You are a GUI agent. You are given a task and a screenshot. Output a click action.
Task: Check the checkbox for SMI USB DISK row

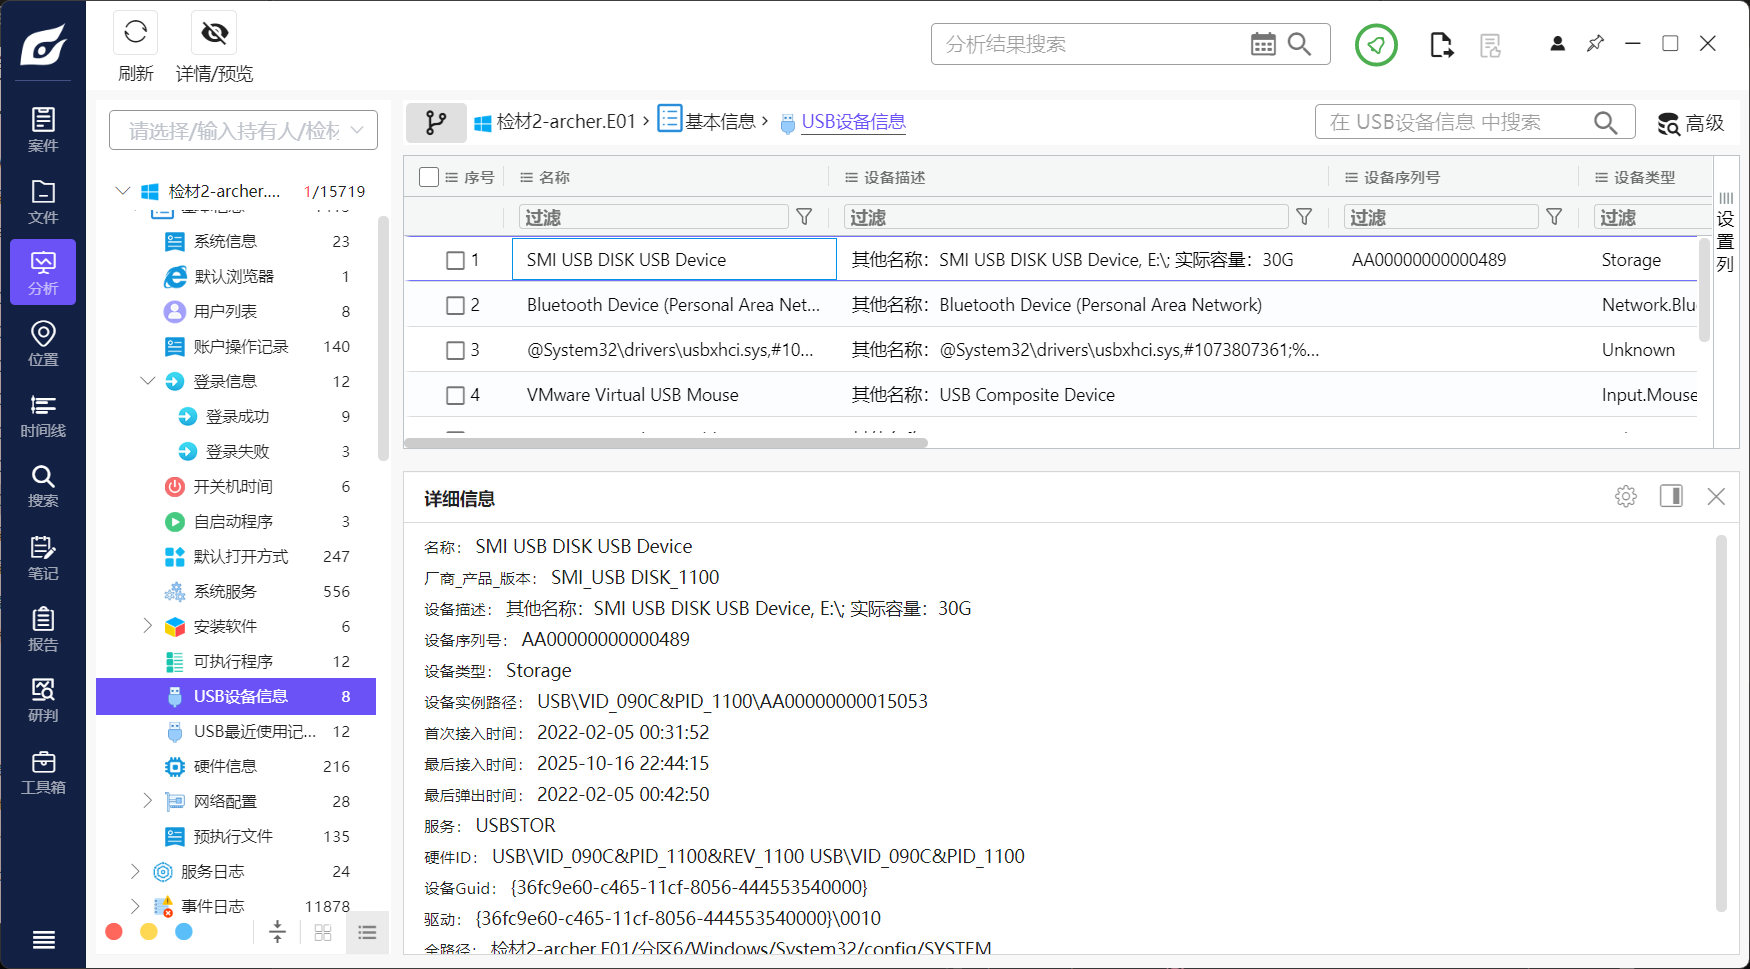click(x=456, y=258)
